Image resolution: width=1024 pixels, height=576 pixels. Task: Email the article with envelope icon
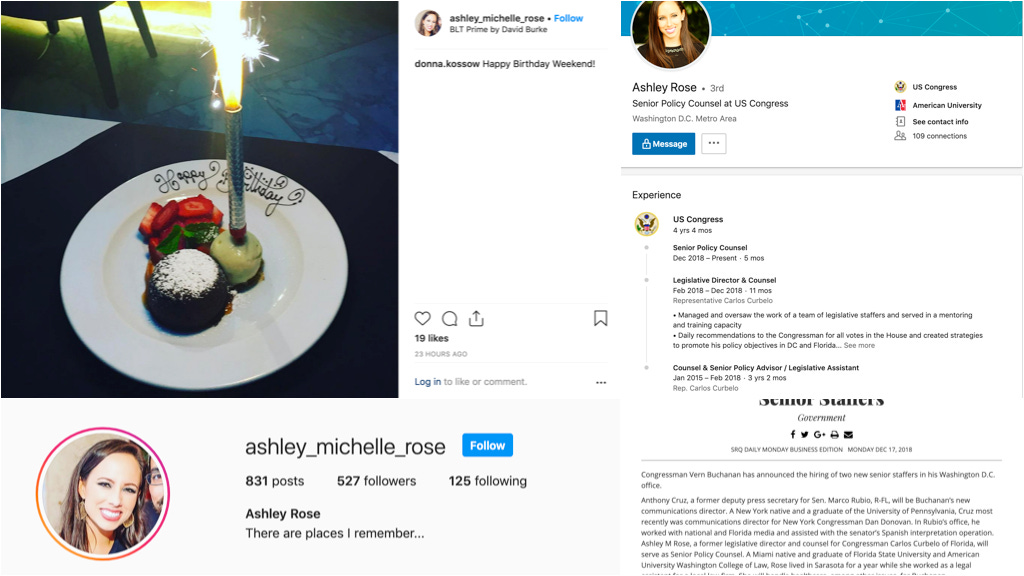click(848, 434)
